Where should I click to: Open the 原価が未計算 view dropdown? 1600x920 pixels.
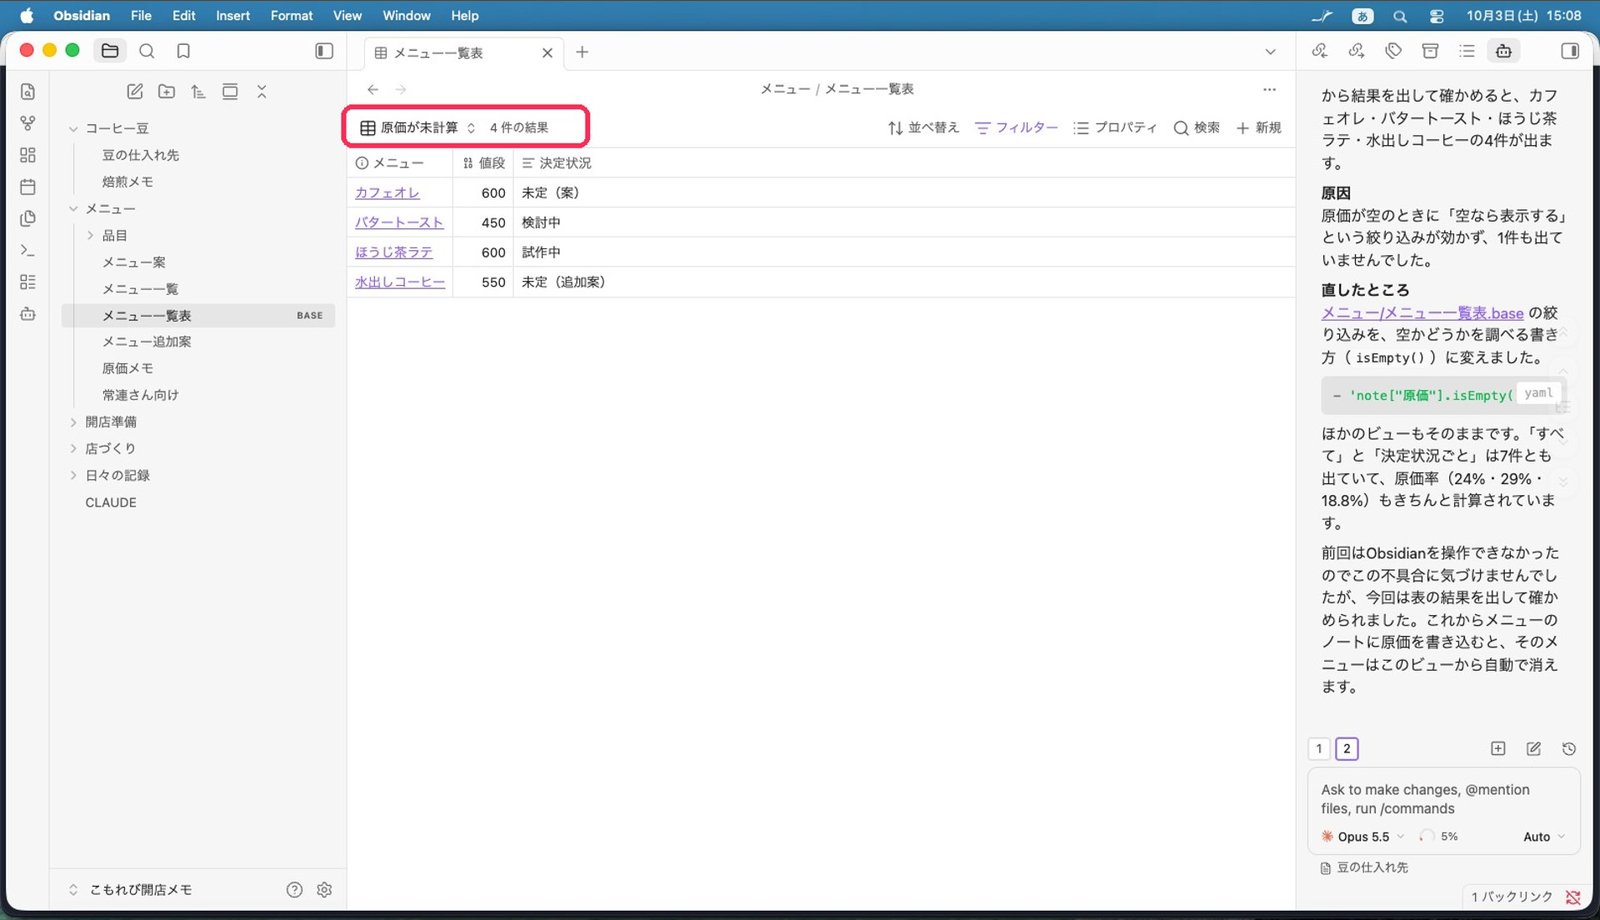tap(418, 128)
